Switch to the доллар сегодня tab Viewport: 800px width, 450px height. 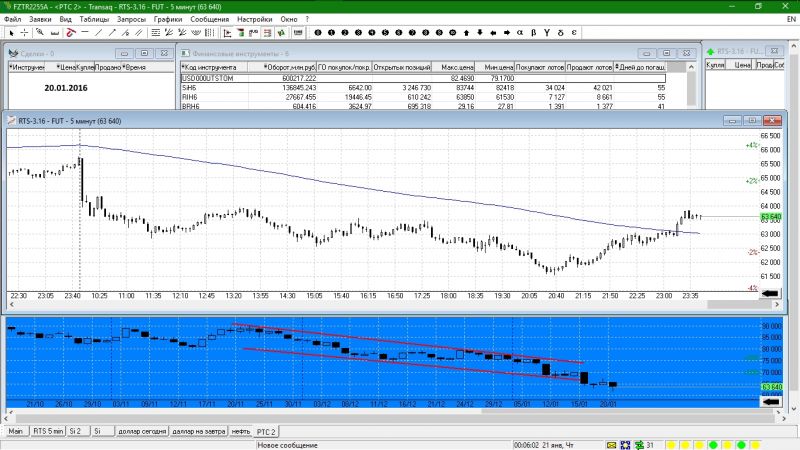point(142,431)
